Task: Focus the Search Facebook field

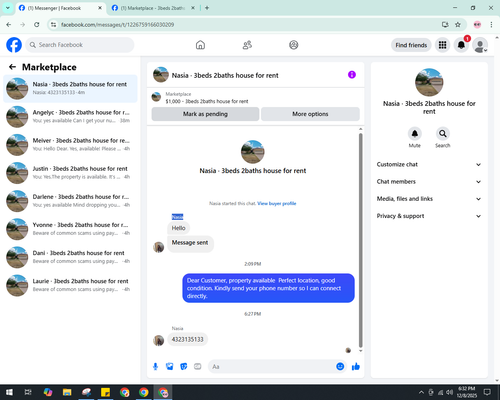Action: click(x=80, y=45)
